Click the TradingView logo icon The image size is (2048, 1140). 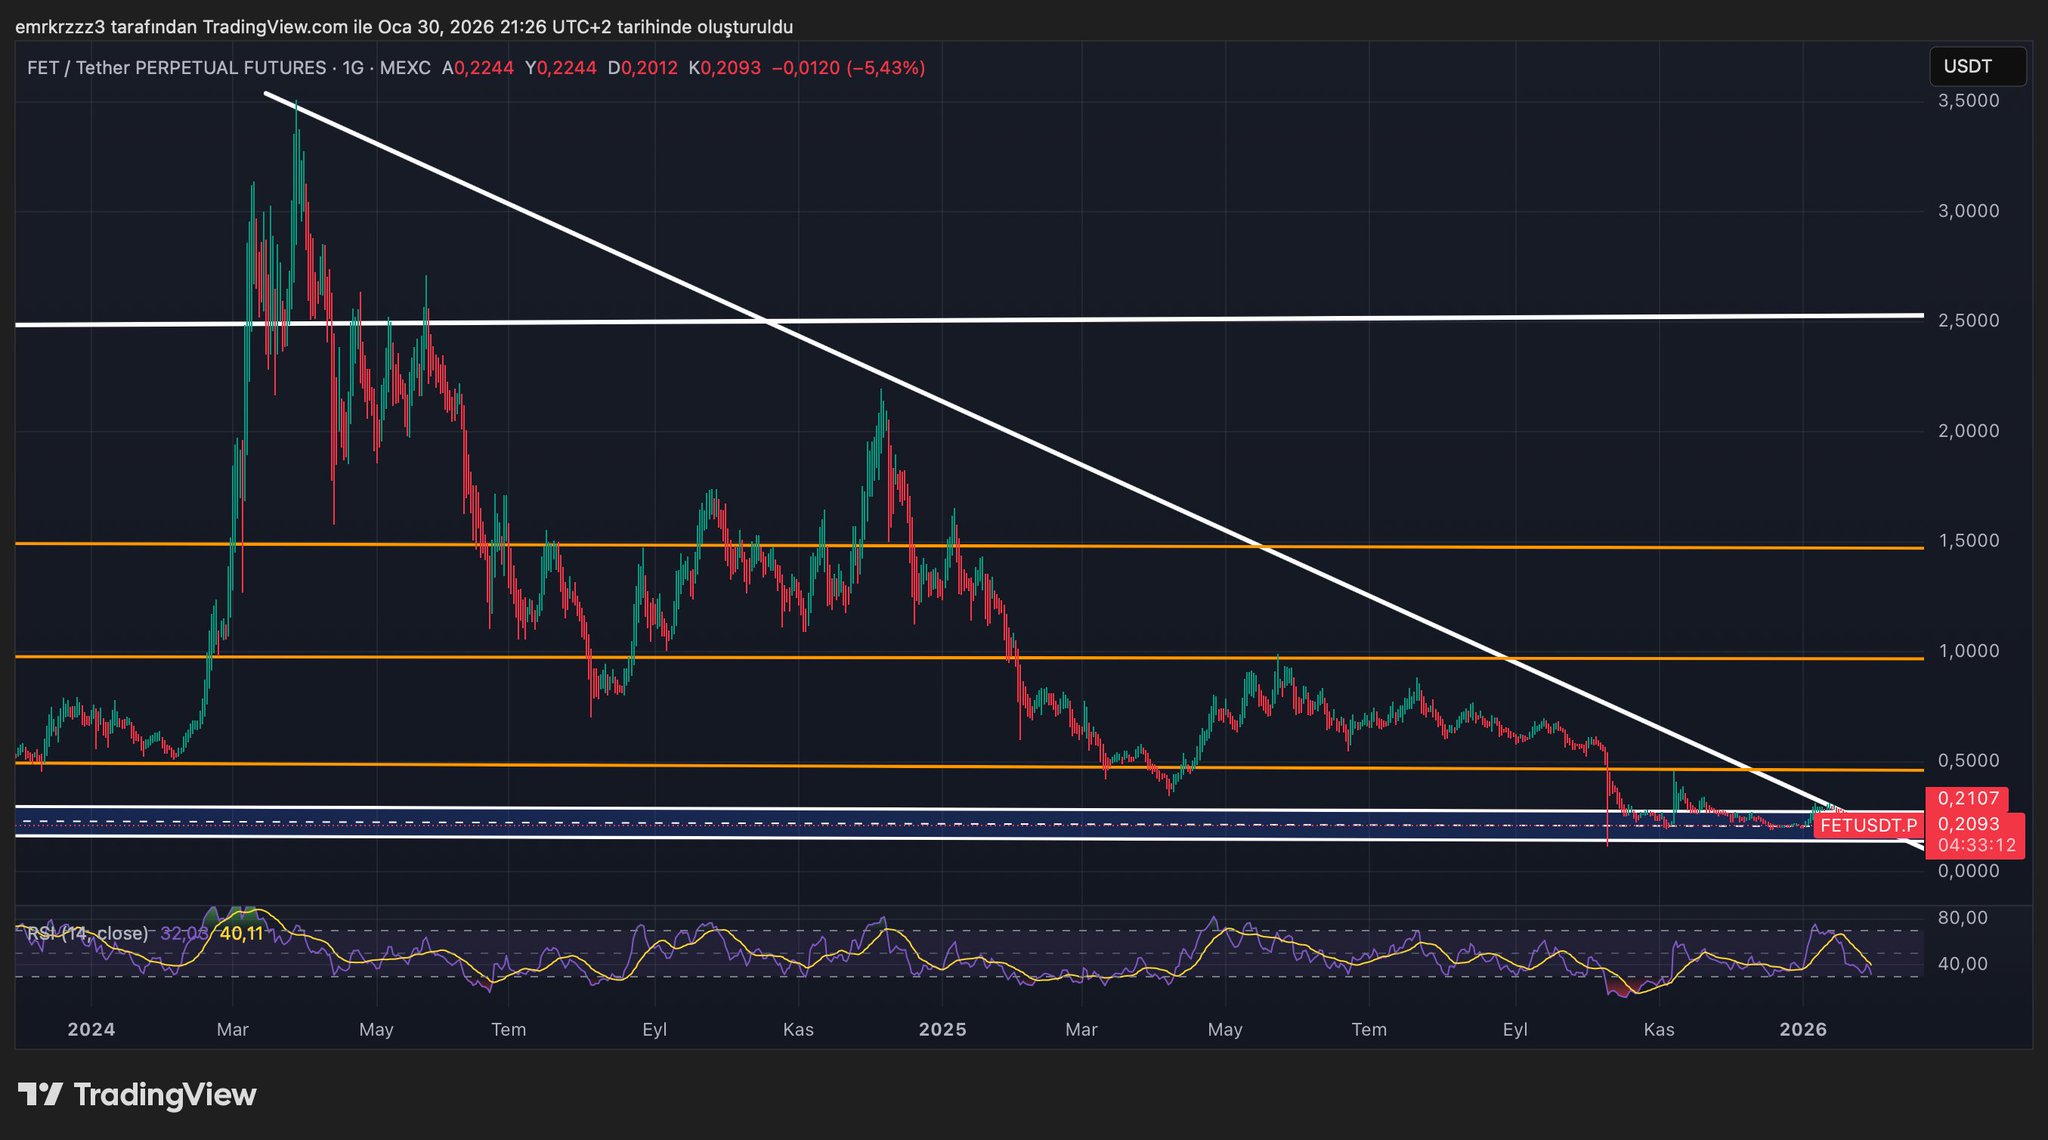[x=41, y=1094]
